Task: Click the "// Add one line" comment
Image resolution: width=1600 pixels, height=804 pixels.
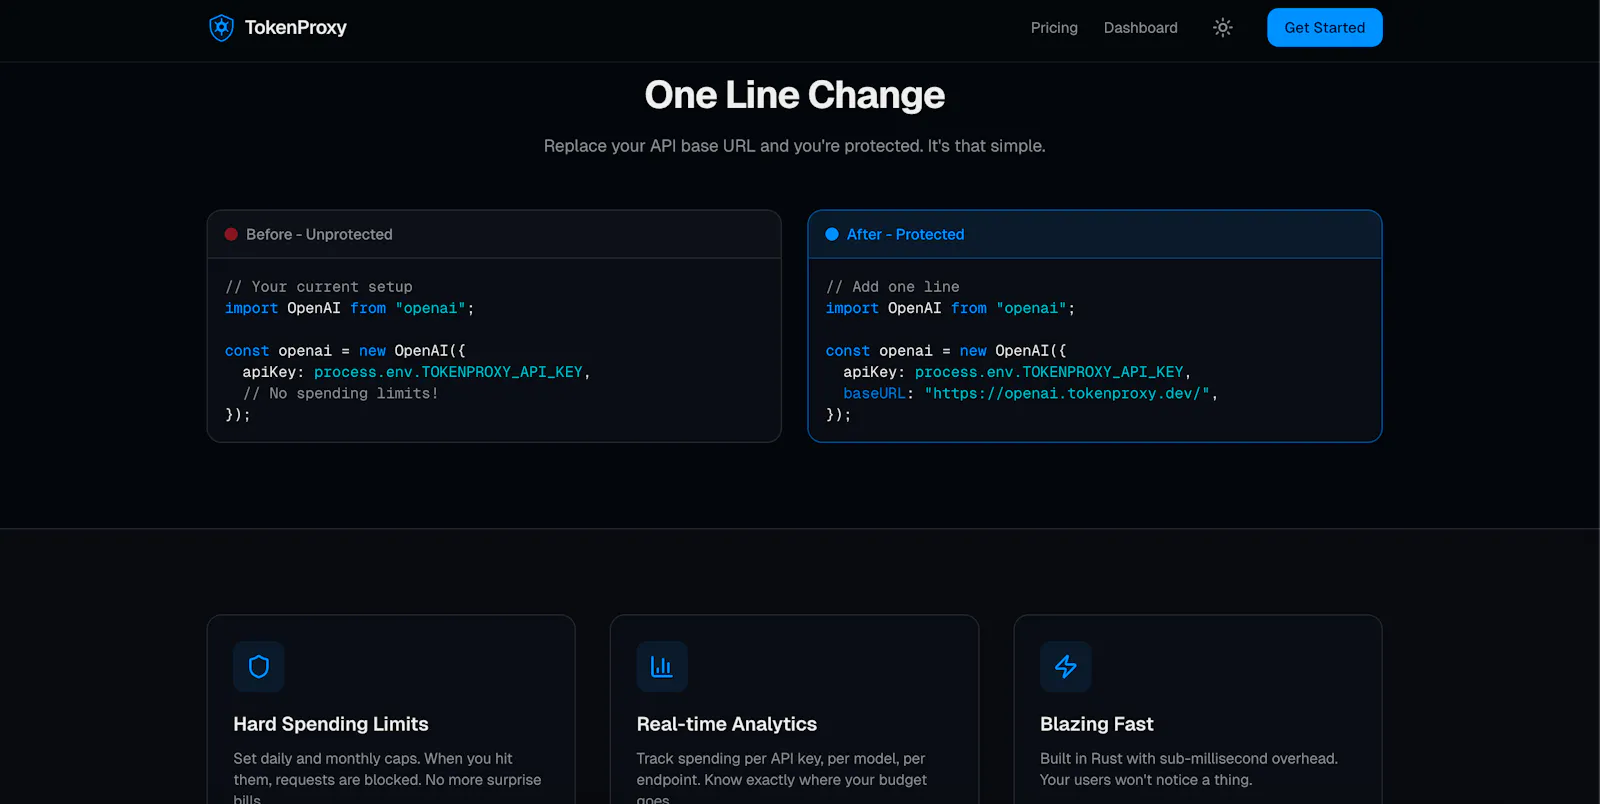Action: point(892,287)
